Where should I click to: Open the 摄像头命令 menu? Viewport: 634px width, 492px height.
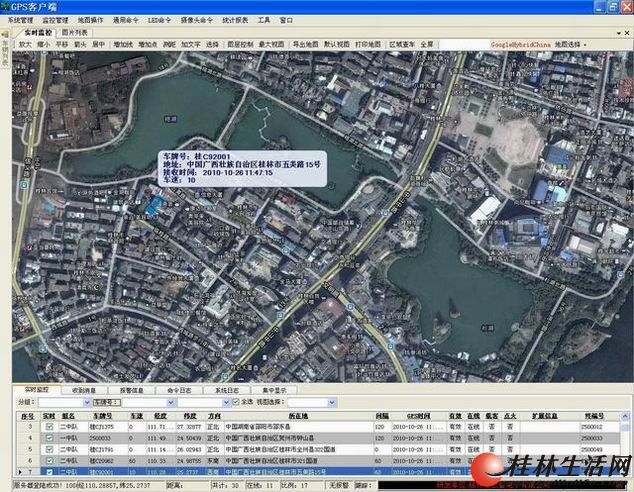[197, 20]
